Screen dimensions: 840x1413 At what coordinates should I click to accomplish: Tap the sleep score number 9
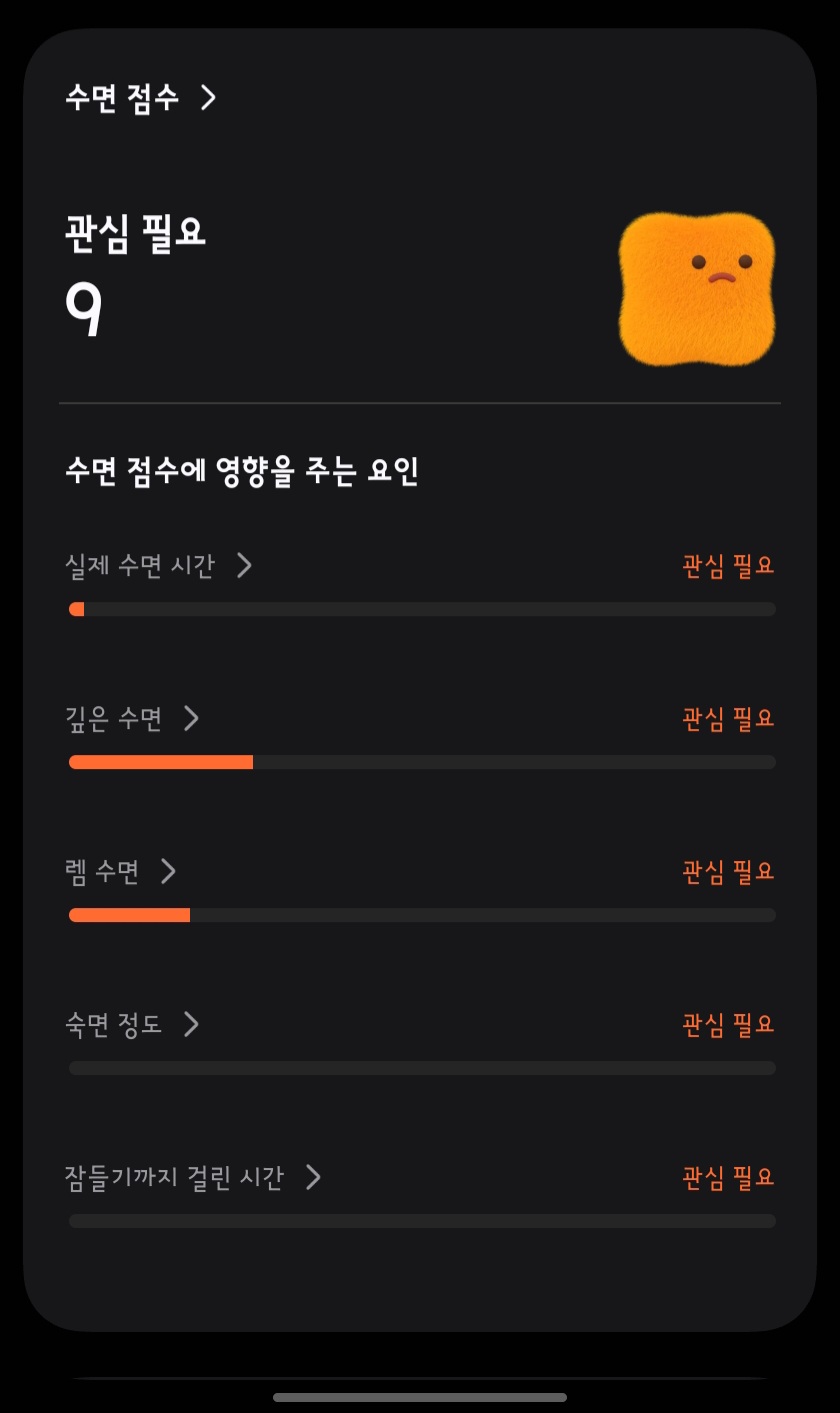[x=84, y=310]
